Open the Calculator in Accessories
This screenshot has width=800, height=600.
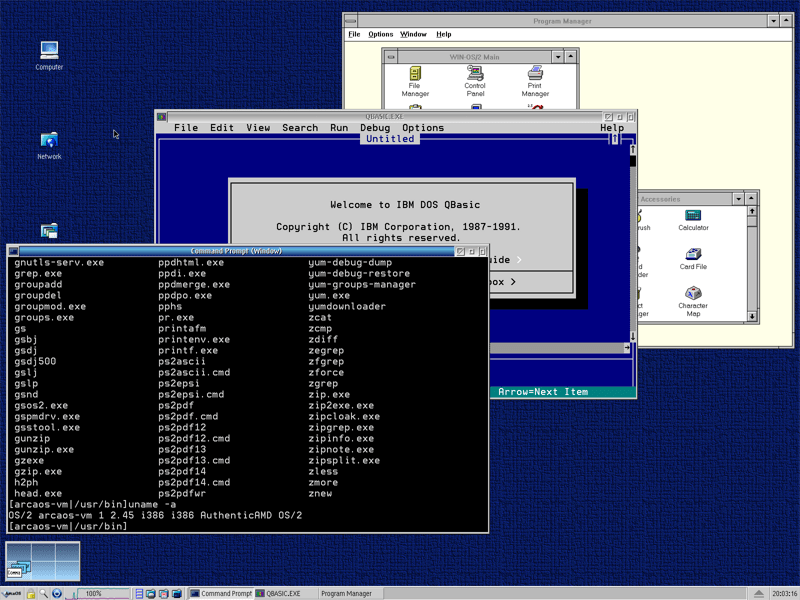coord(693,216)
